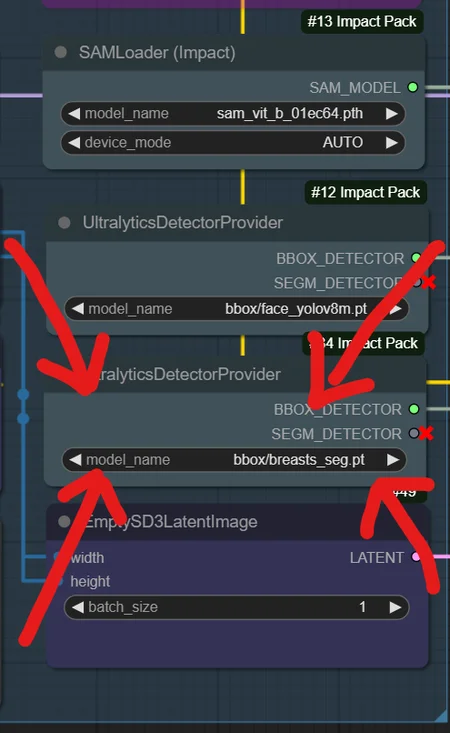Collapse the SAMLoader (Impact) node via its gray dot
This screenshot has width=450, height=733.
coord(61,52)
